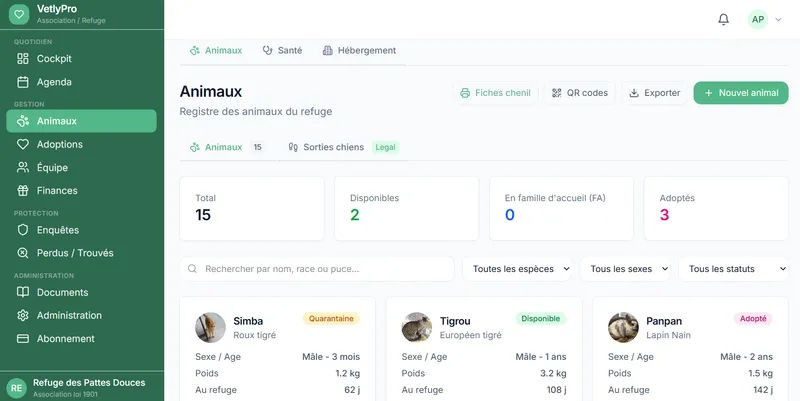
Task: Click the VetlyPro heart logo icon
Action: (x=19, y=14)
